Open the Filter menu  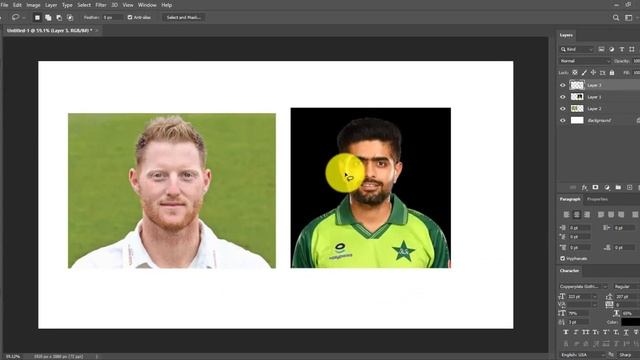[x=100, y=5]
